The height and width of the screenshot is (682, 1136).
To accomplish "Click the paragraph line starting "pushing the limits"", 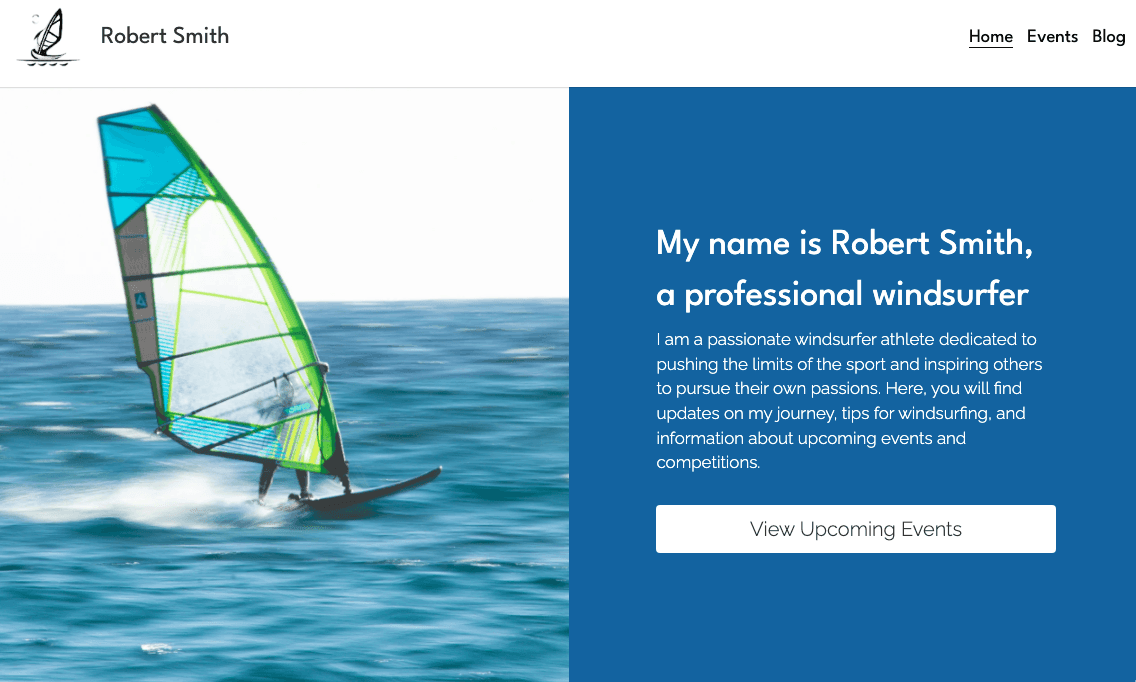I will point(849,364).
